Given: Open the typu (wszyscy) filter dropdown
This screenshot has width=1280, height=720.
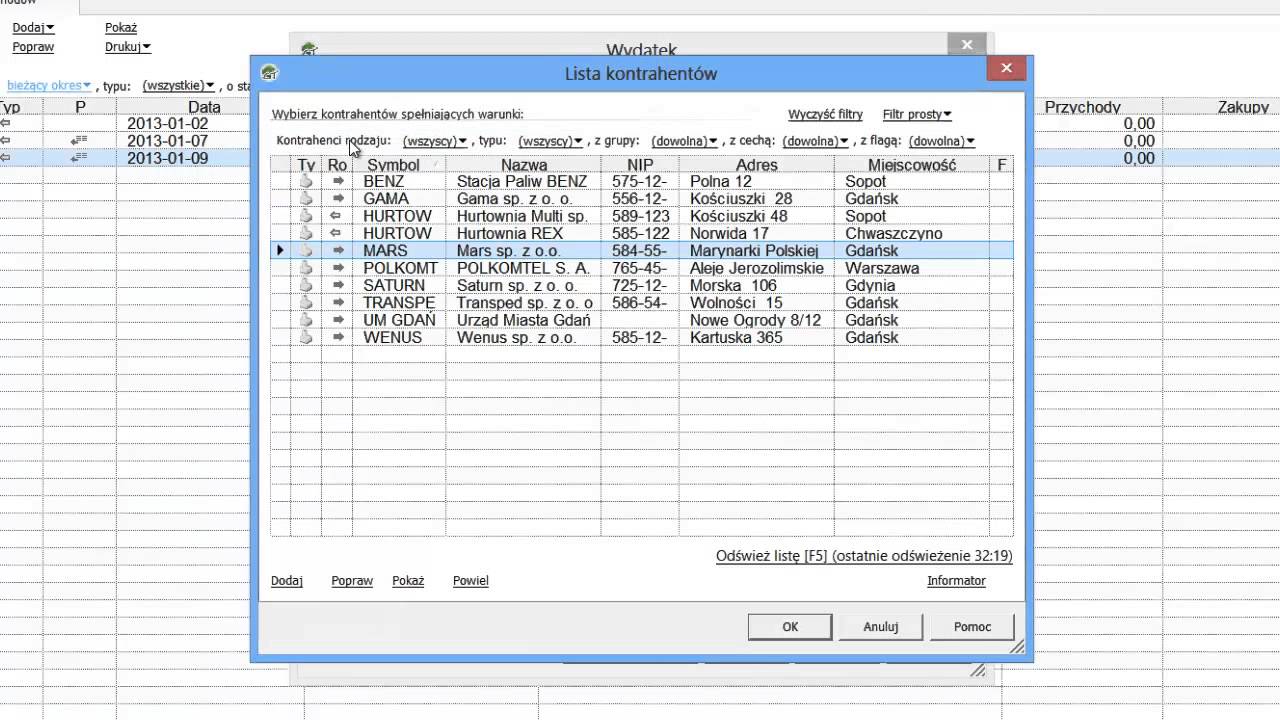Looking at the screenshot, I should coord(550,142).
